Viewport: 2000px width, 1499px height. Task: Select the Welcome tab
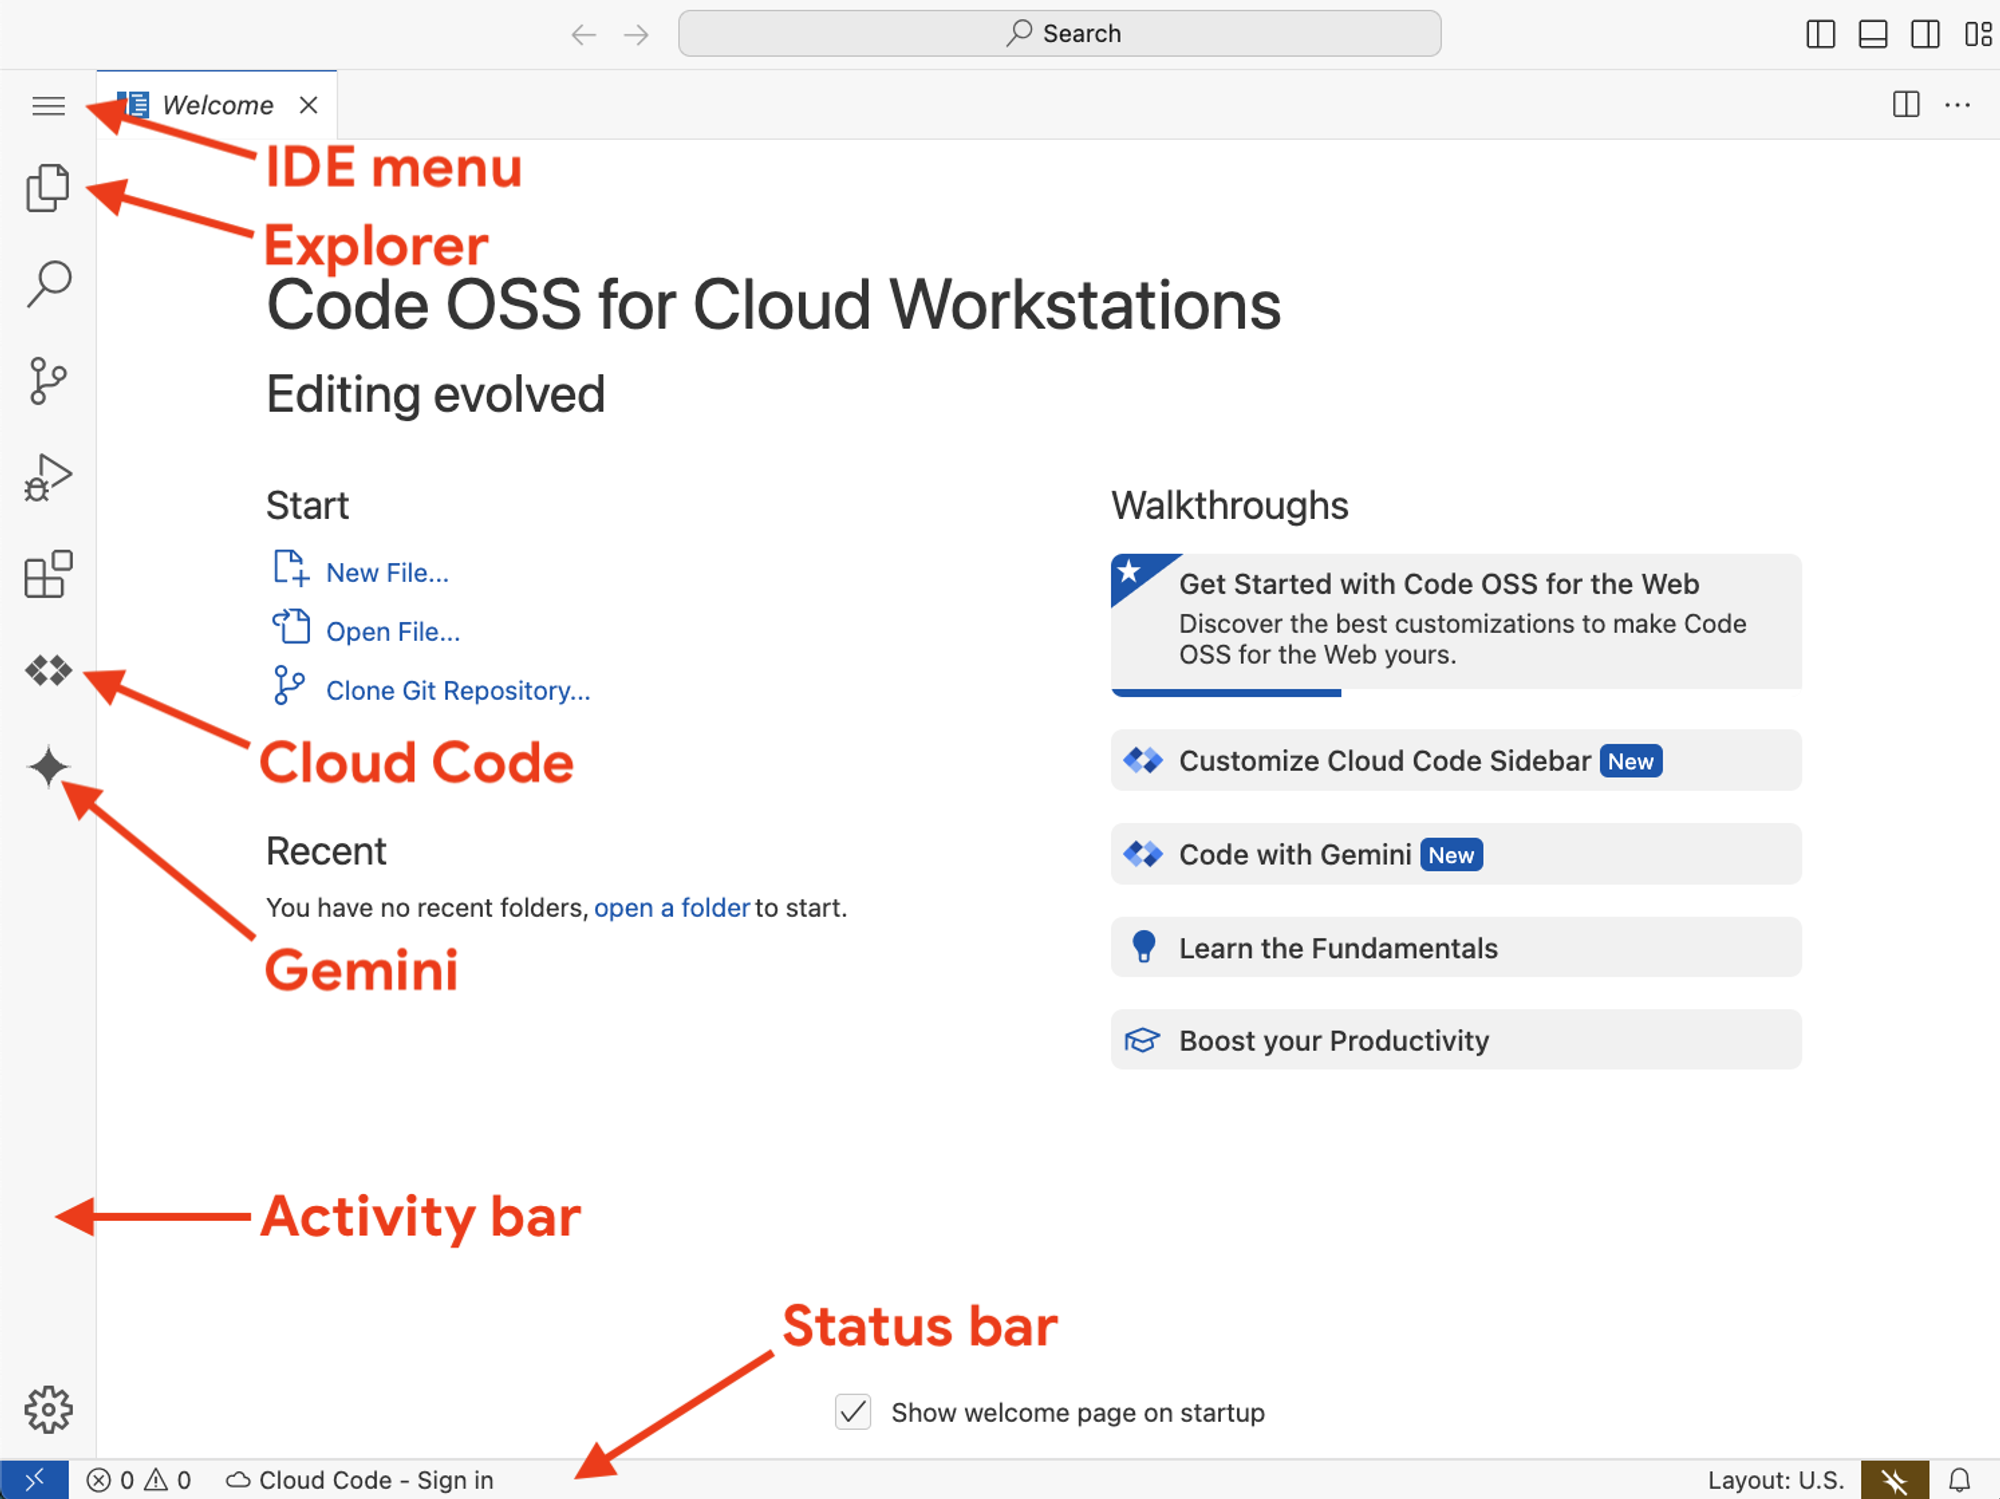[216, 105]
